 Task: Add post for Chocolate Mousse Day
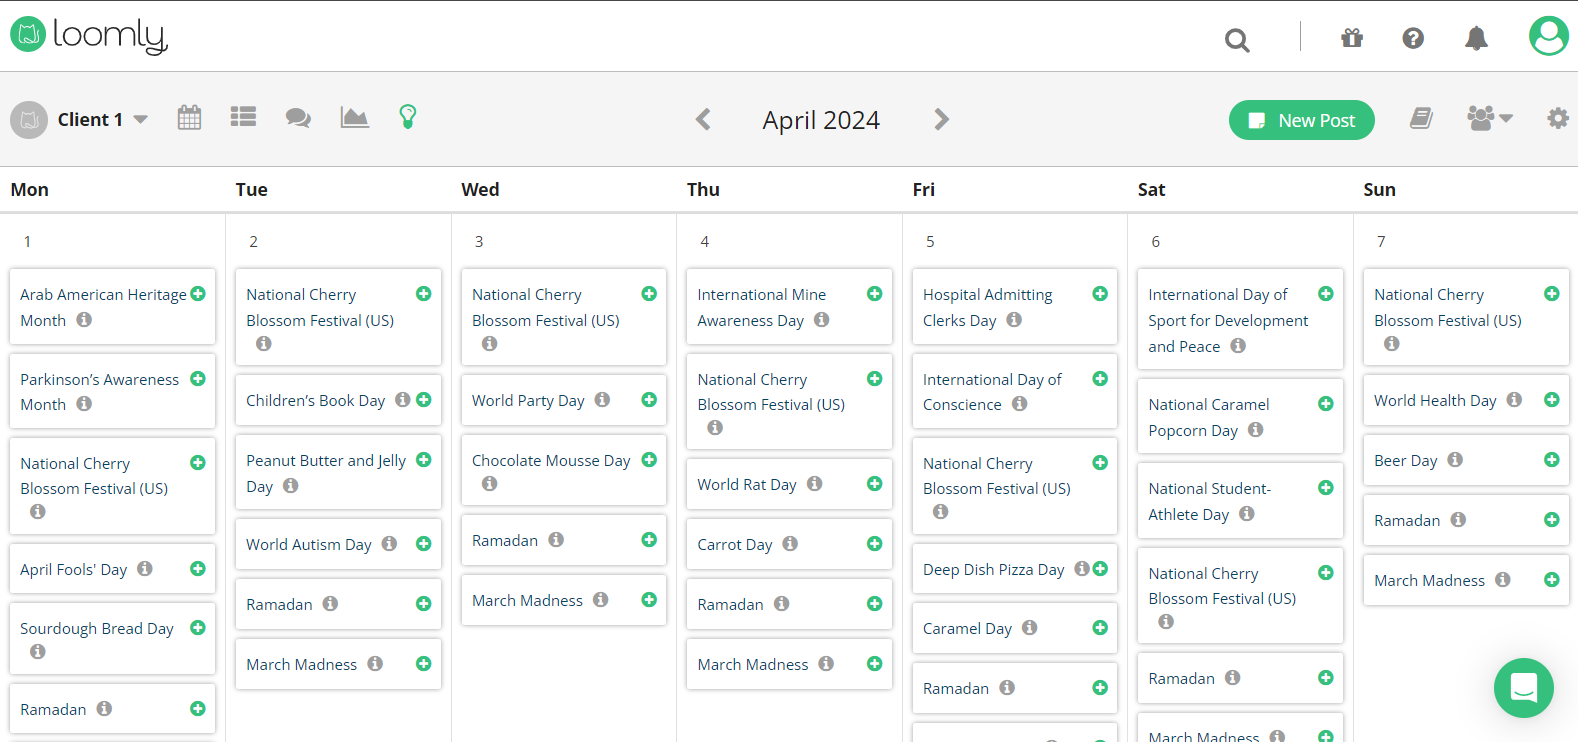649,460
